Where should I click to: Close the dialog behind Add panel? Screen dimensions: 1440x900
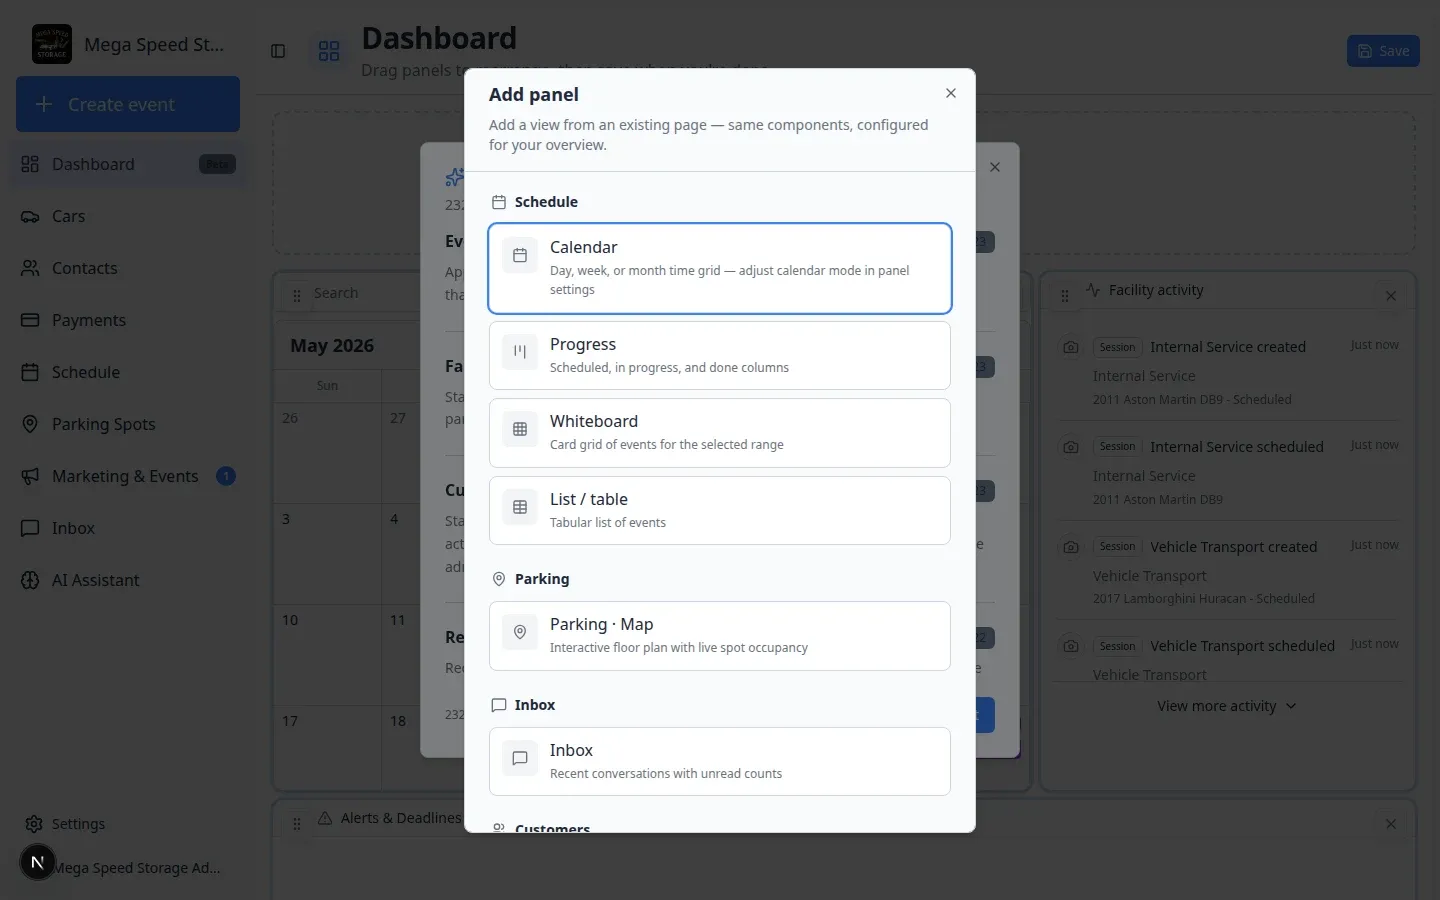pos(995,167)
